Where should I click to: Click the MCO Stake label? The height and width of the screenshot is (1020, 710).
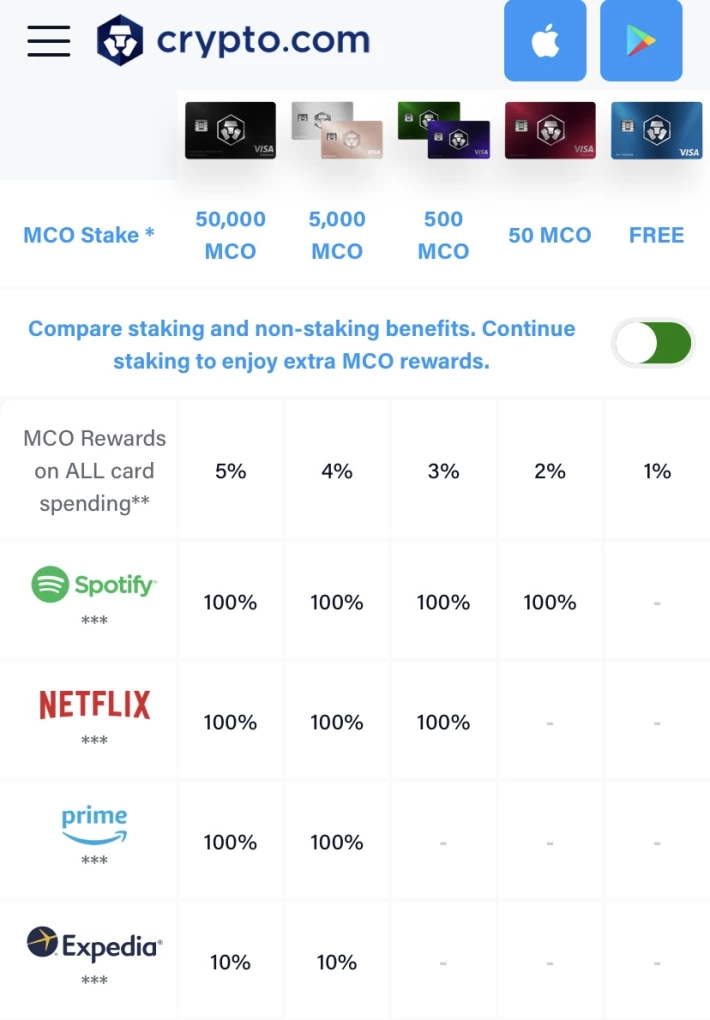tap(89, 235)
